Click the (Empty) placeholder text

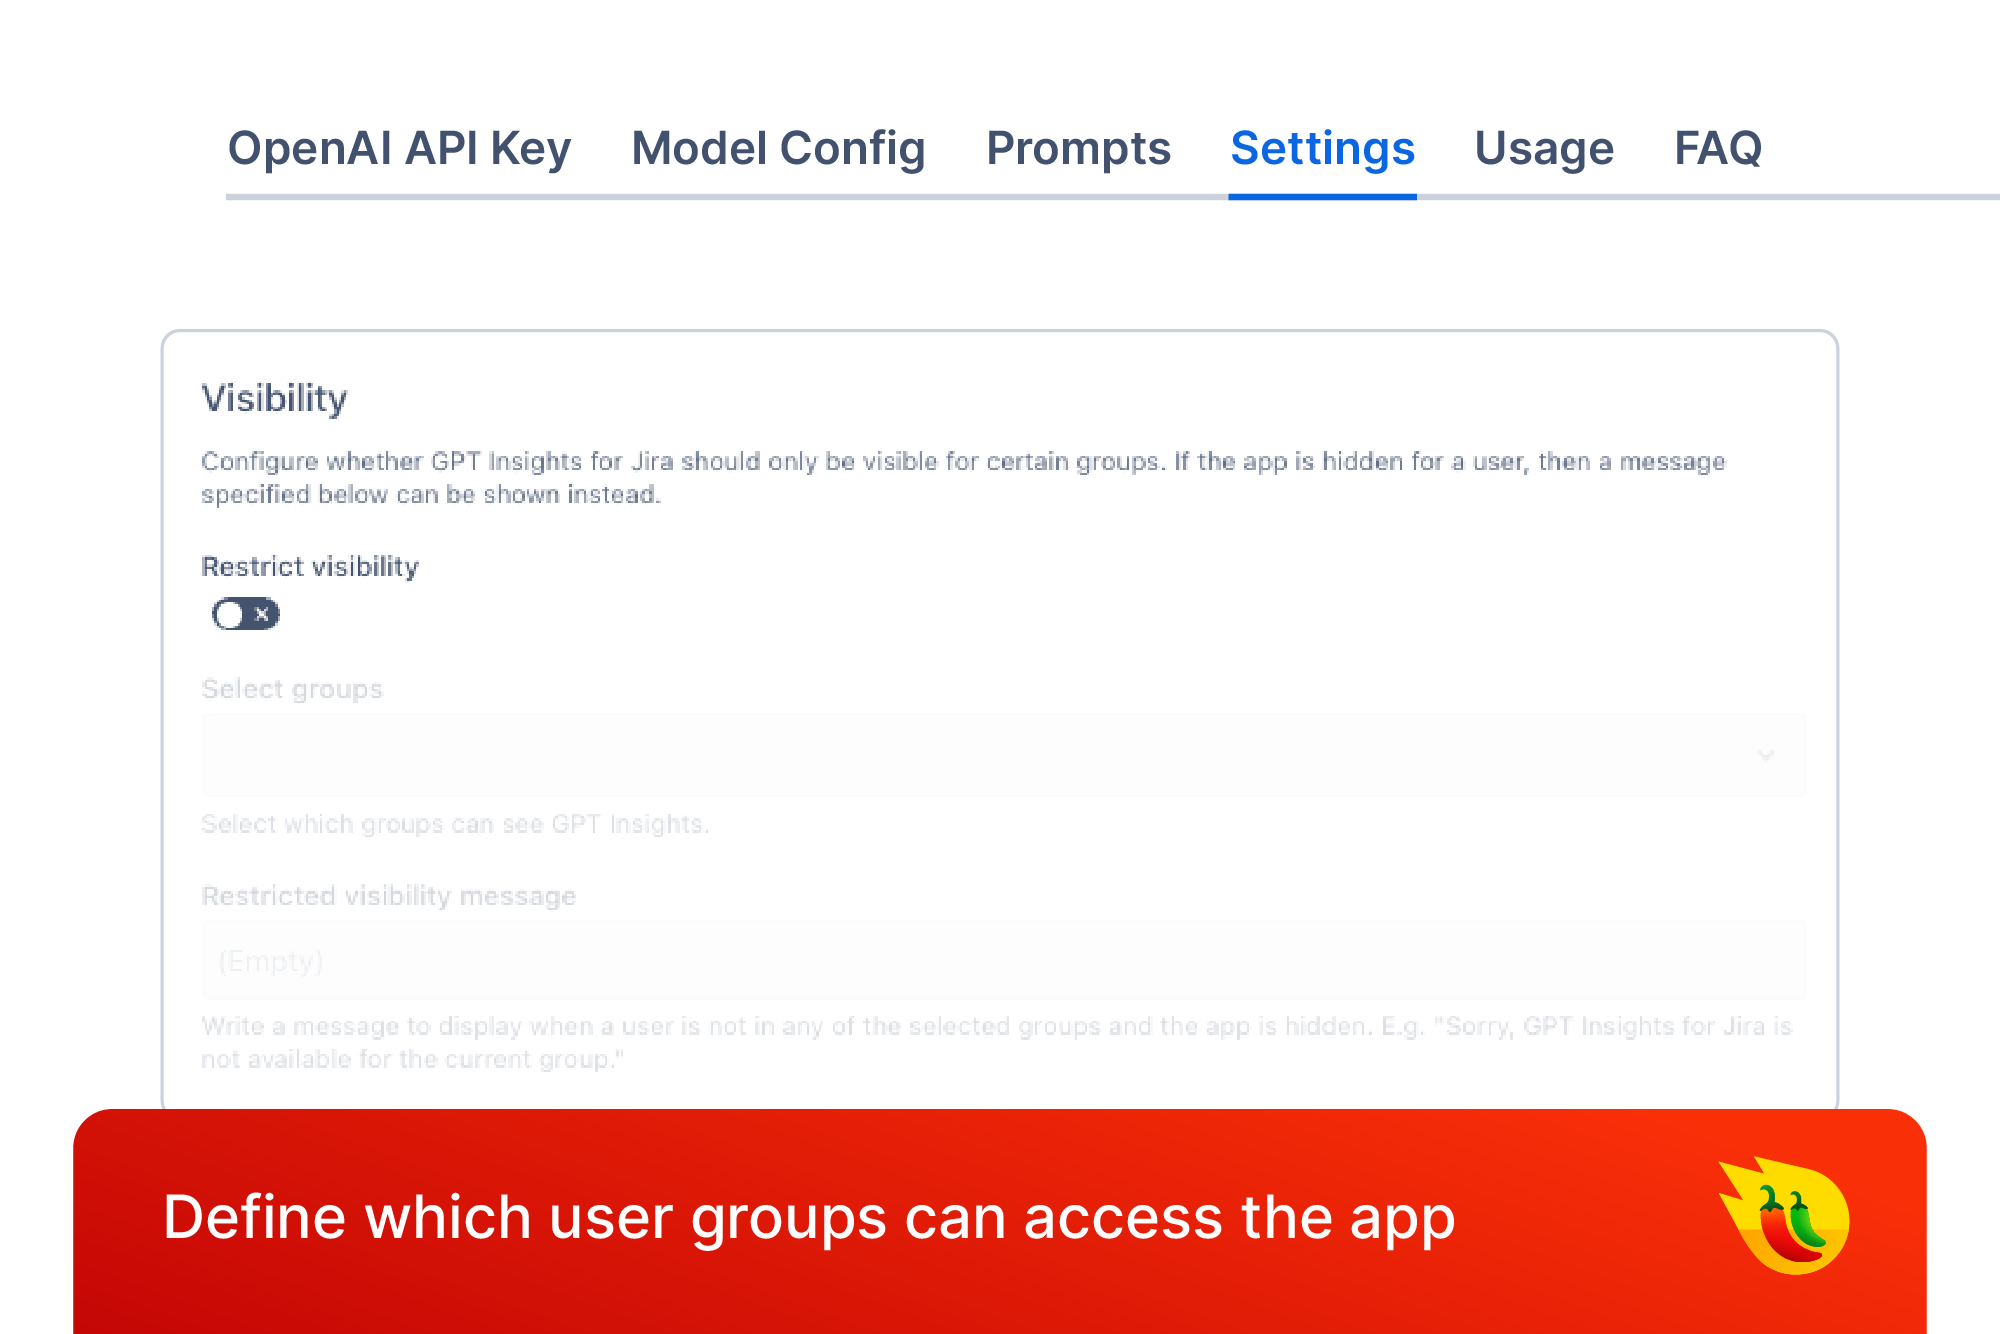(x=271, y=961)
